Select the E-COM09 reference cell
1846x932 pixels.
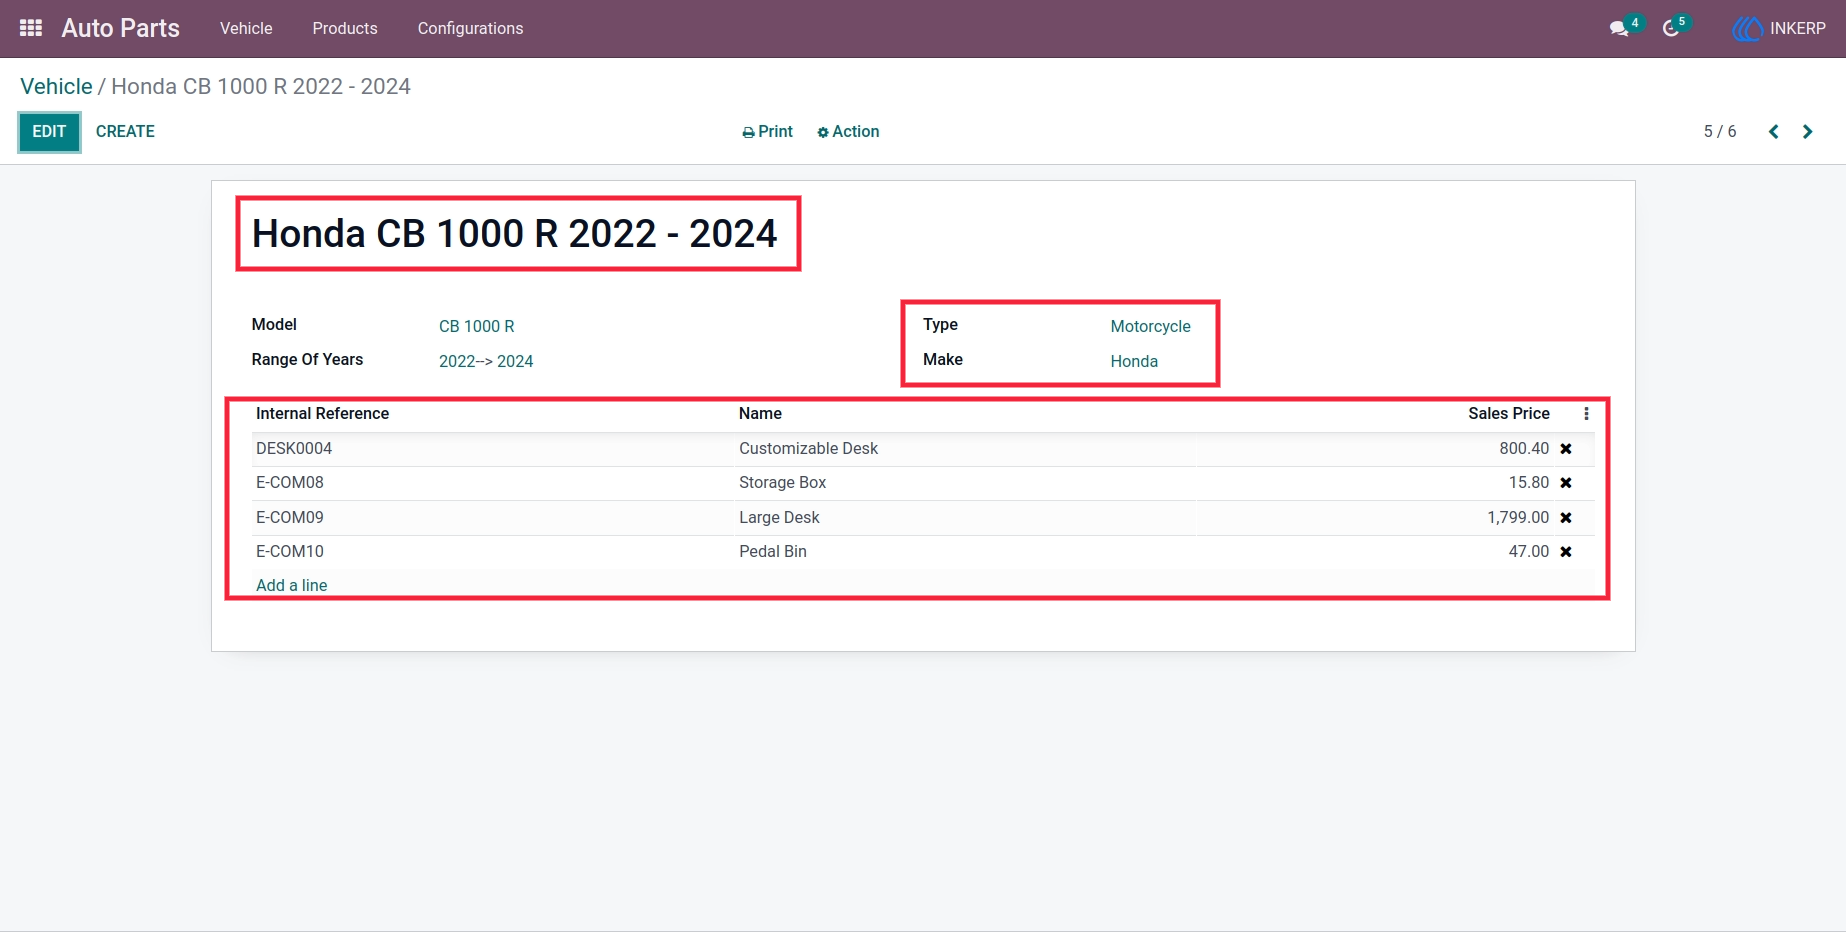(290, 518)
